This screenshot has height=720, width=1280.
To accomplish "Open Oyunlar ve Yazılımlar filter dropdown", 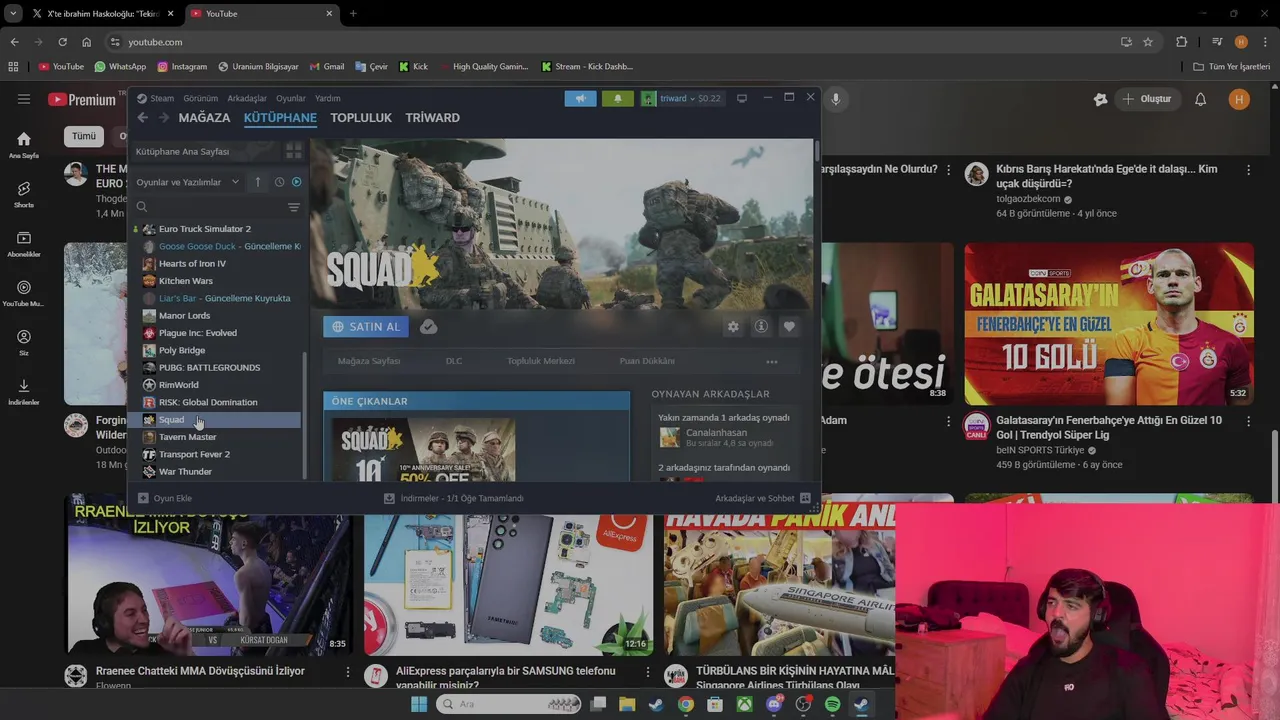I will click(x=188, y=182).
